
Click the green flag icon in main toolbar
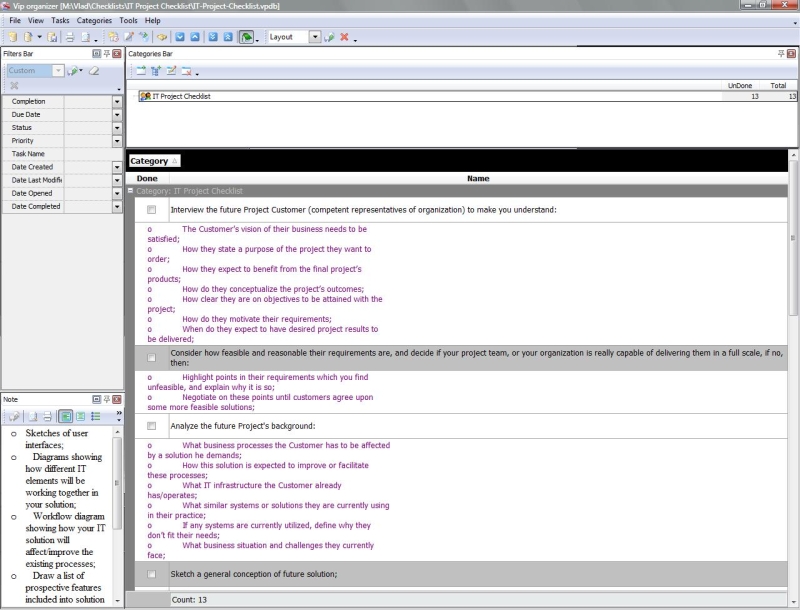(246, 37)
